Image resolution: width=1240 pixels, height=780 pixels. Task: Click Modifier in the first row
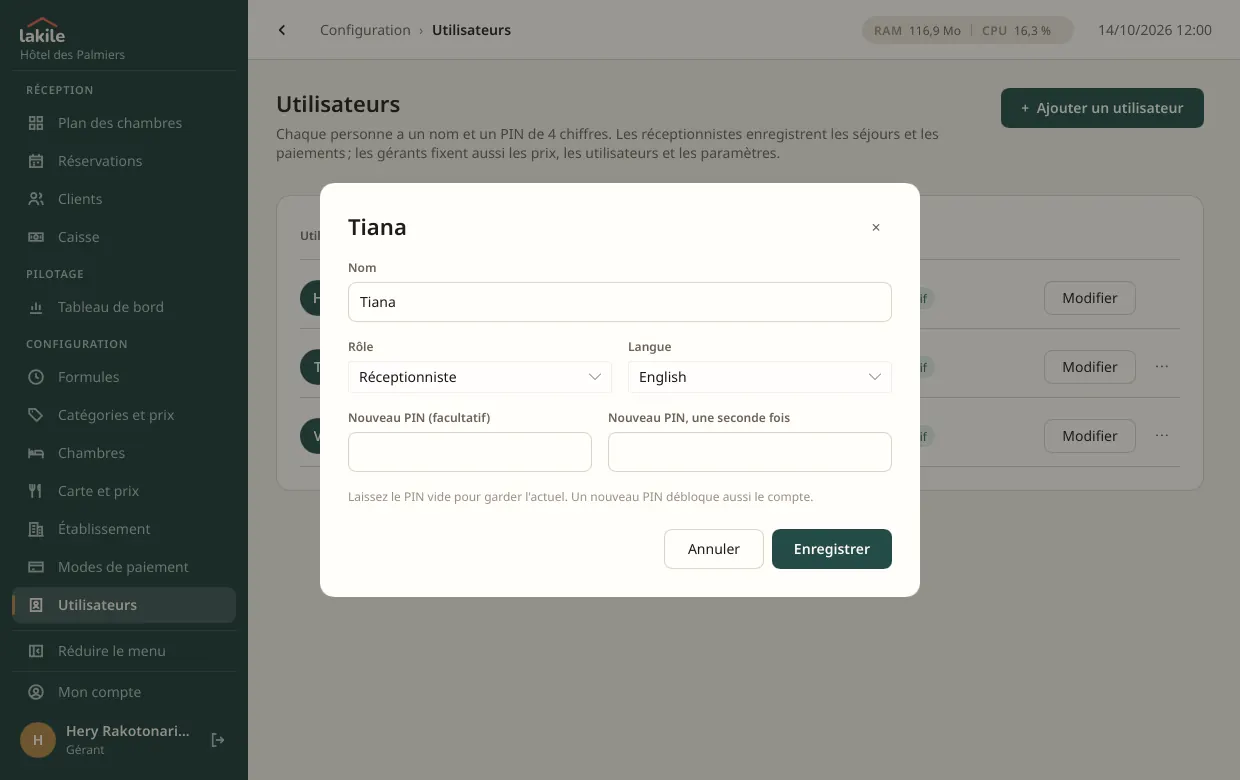(1090, 298)
